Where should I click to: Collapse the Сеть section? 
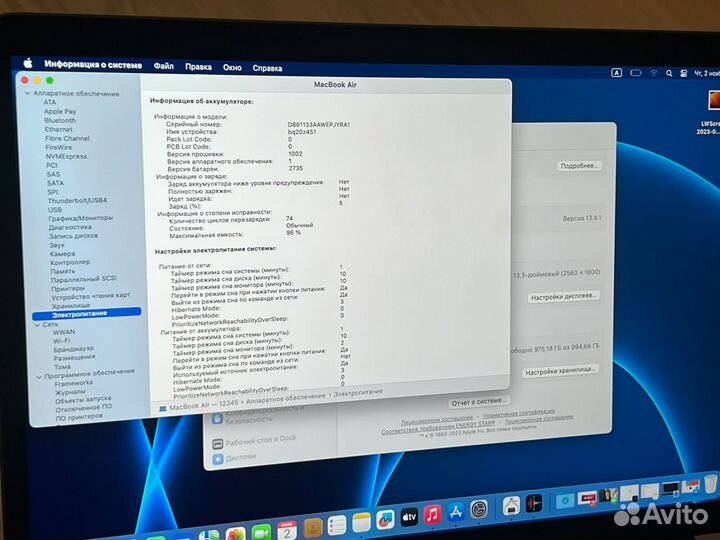click(x=37, y=325)
